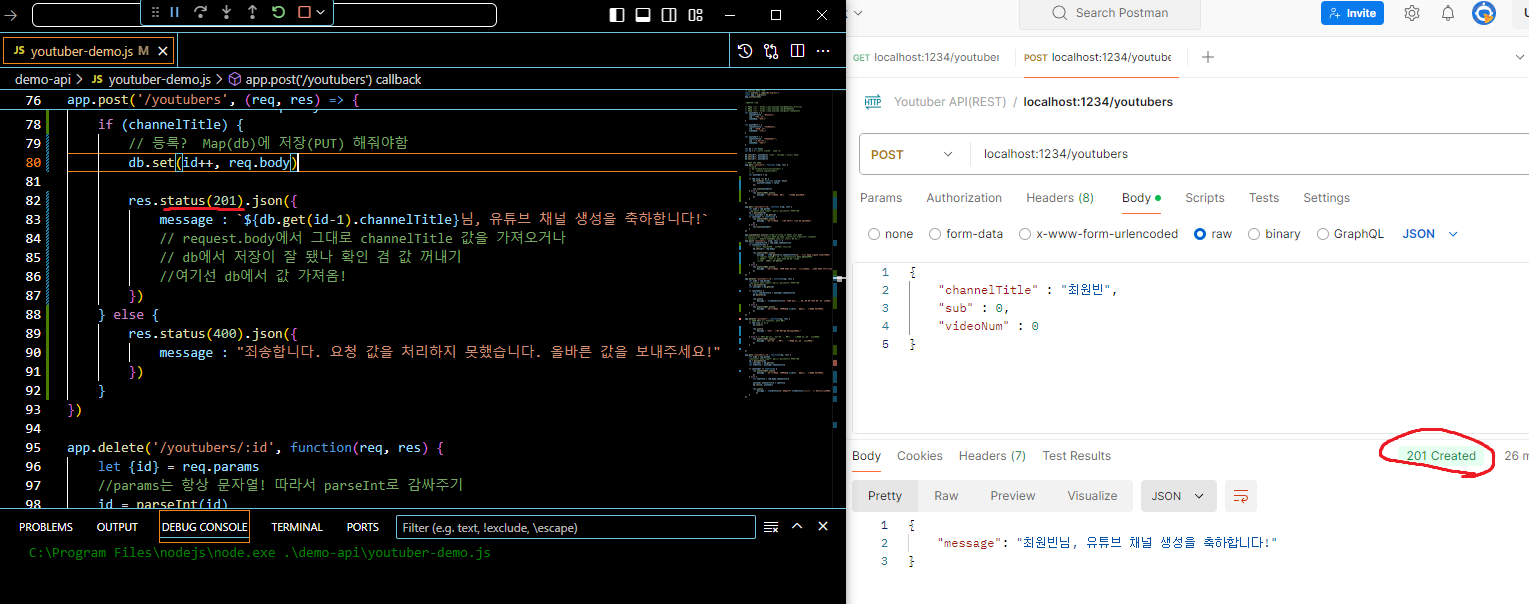Open dropdown arrow next to Stop debug button
Image resolution: width=1529 pixels, height=604 pixels.
pos(320,12)
